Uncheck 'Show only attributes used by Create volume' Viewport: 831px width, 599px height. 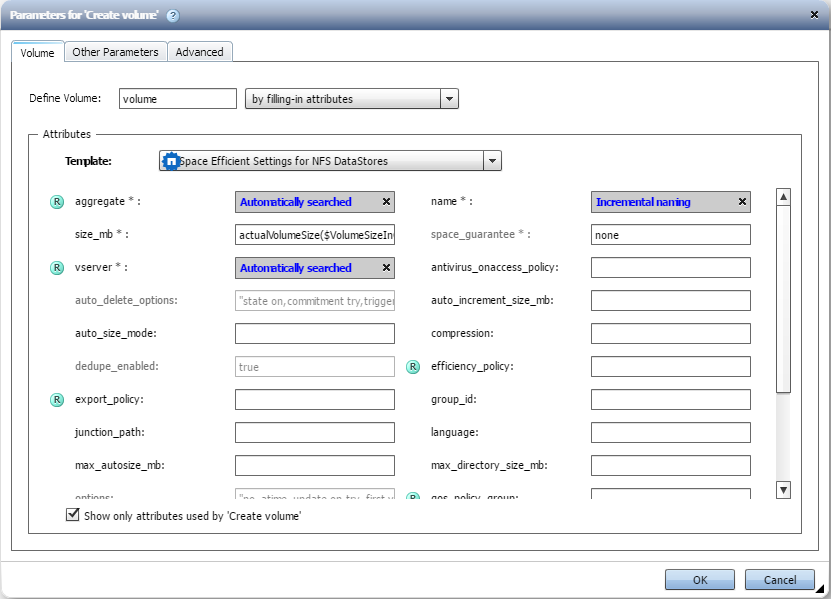click(73, 514)
